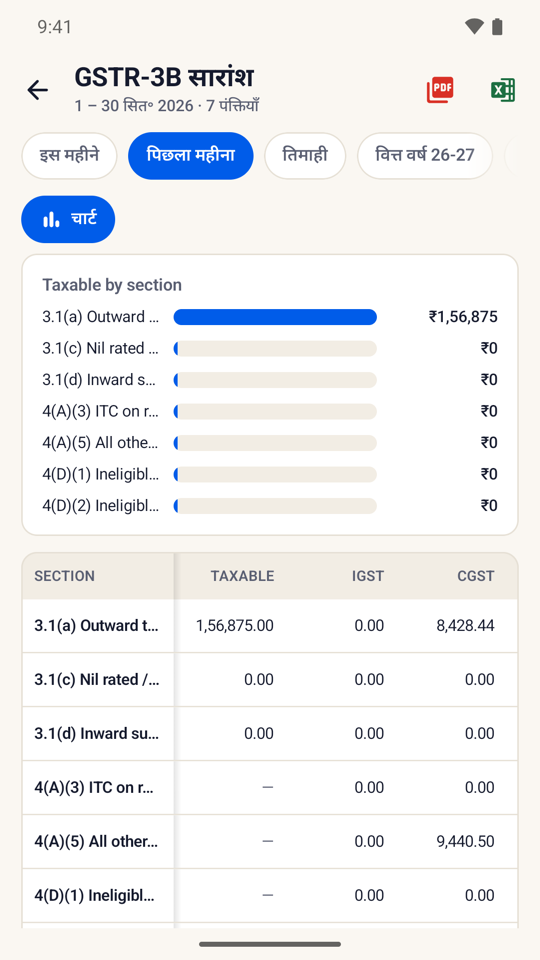Click the 3.1(a) Outward chart bar
Screen dimensions: 540x960
(275, 317)
